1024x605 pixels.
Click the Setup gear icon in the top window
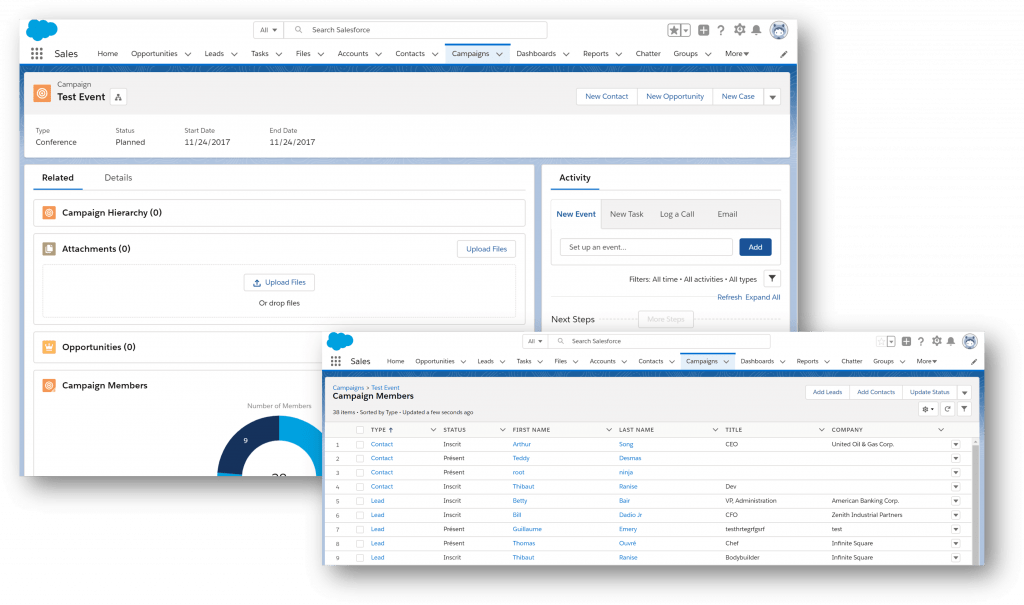[x=740, y=30]
